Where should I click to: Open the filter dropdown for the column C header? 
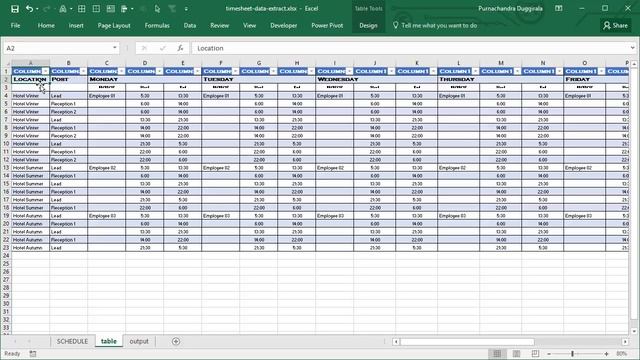pos(121,71)
